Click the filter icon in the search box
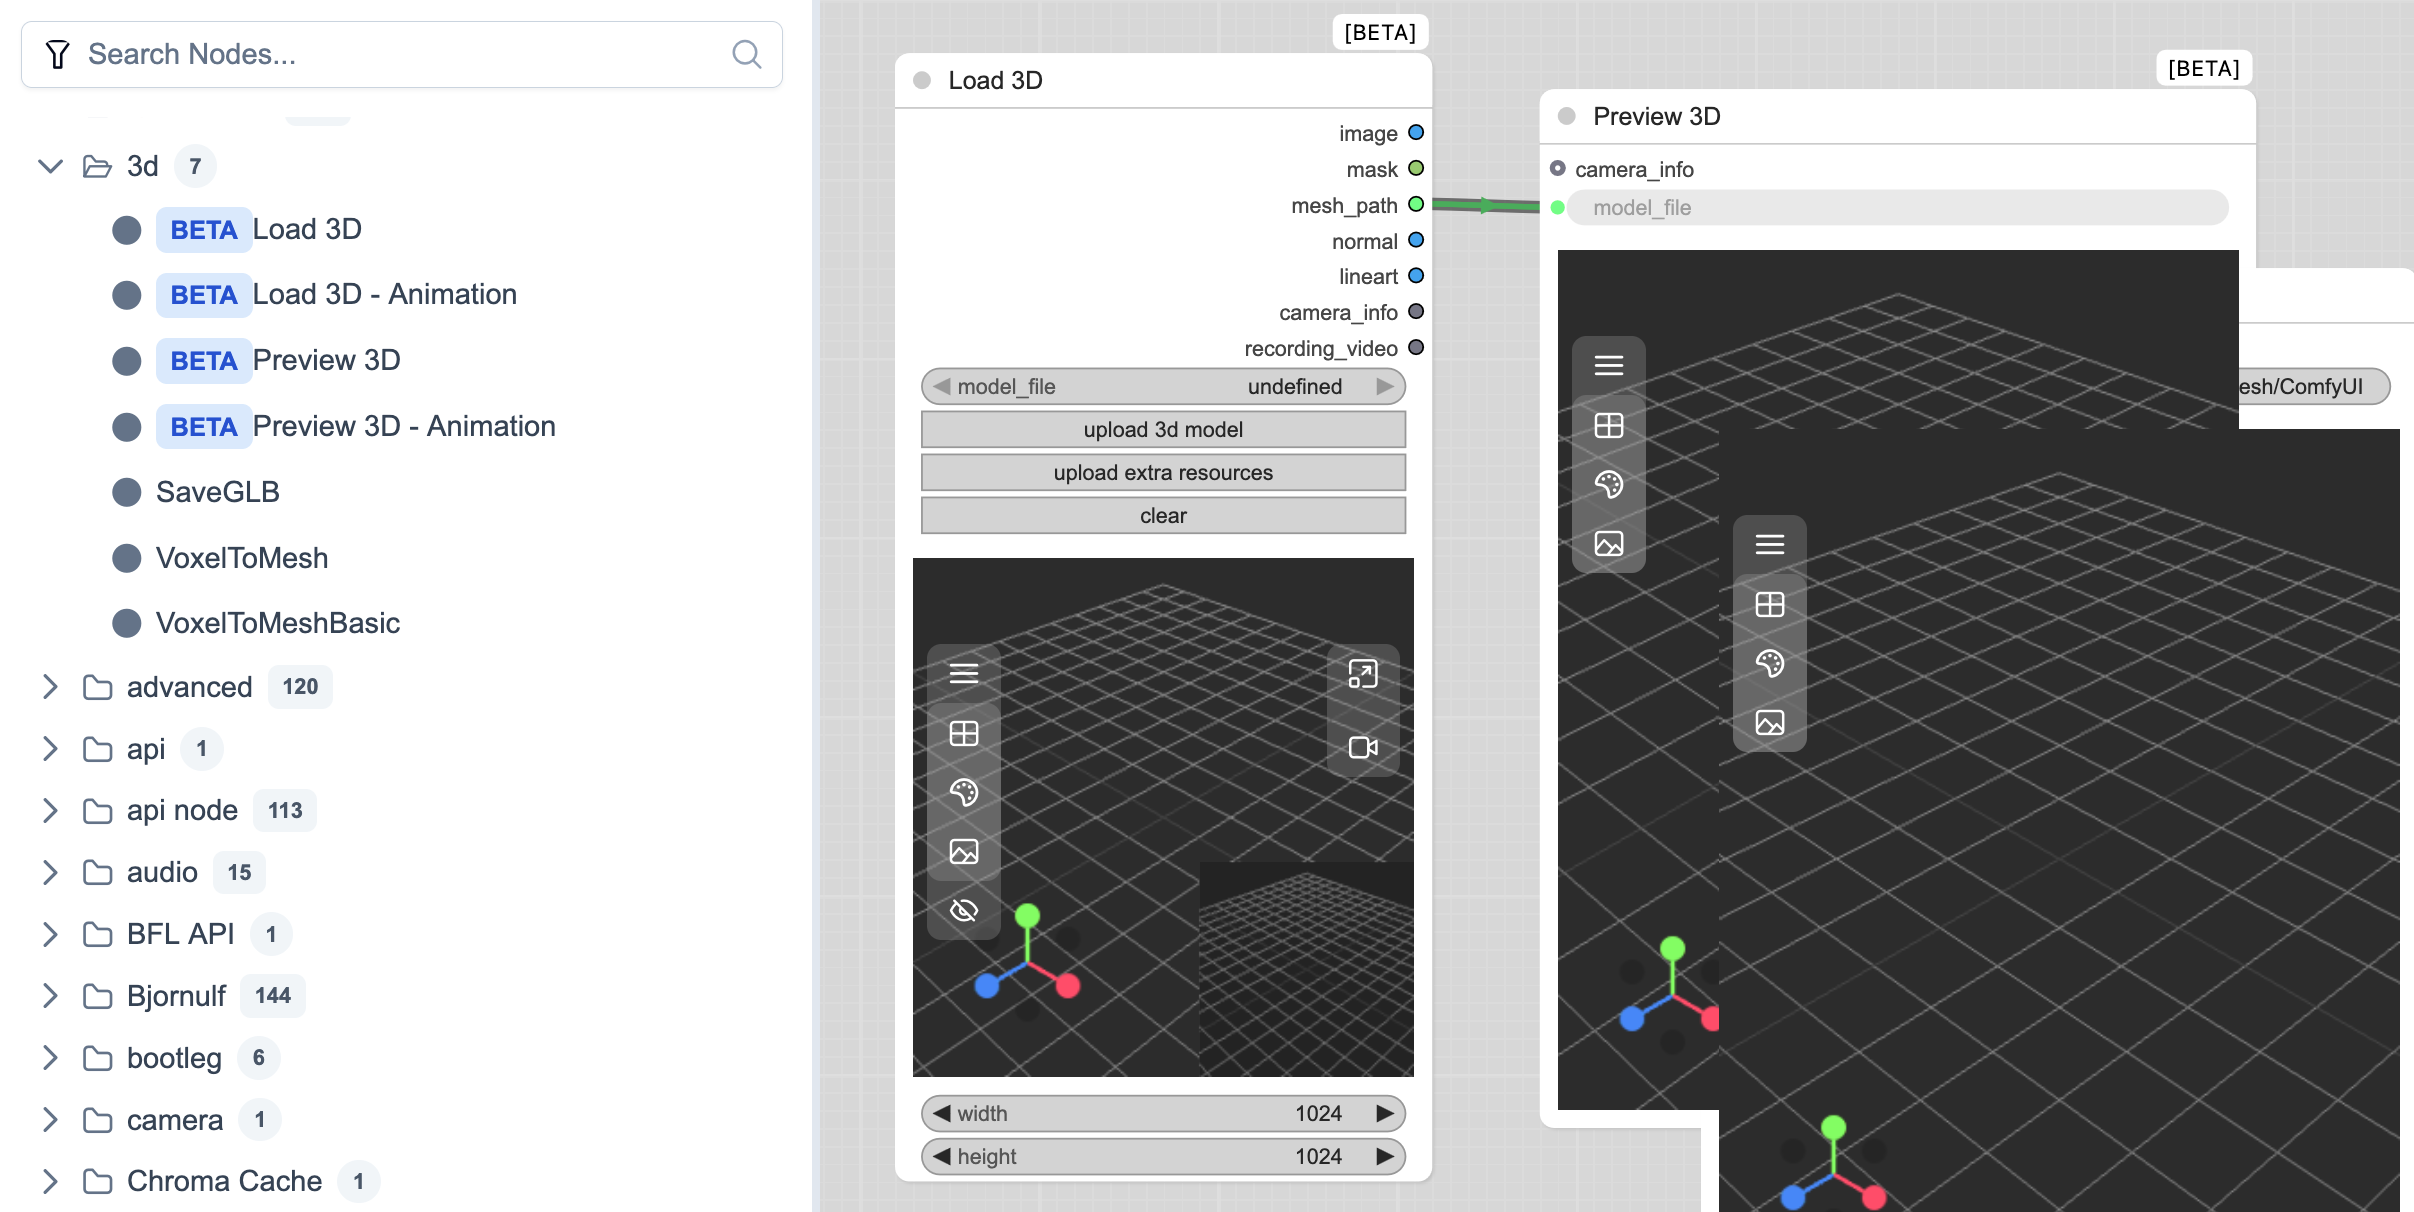This screenshot has height=1212, width=2414. [58, 54]
